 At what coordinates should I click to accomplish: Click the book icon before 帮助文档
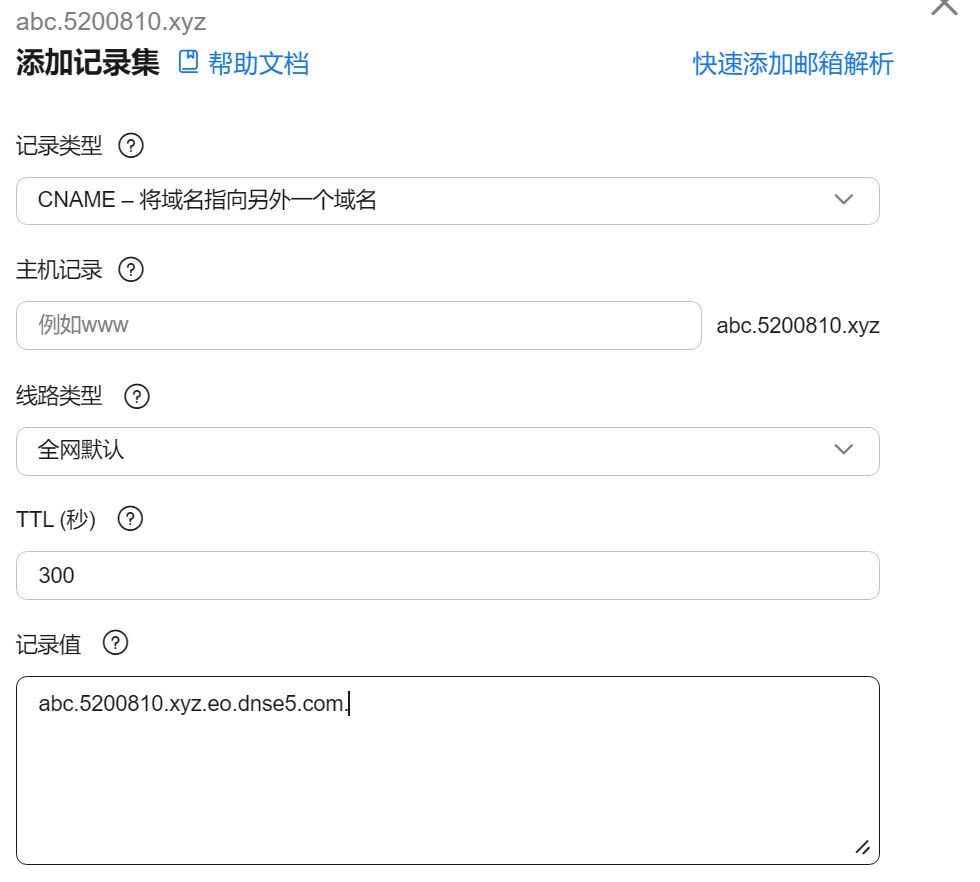[x=188, y=63]
